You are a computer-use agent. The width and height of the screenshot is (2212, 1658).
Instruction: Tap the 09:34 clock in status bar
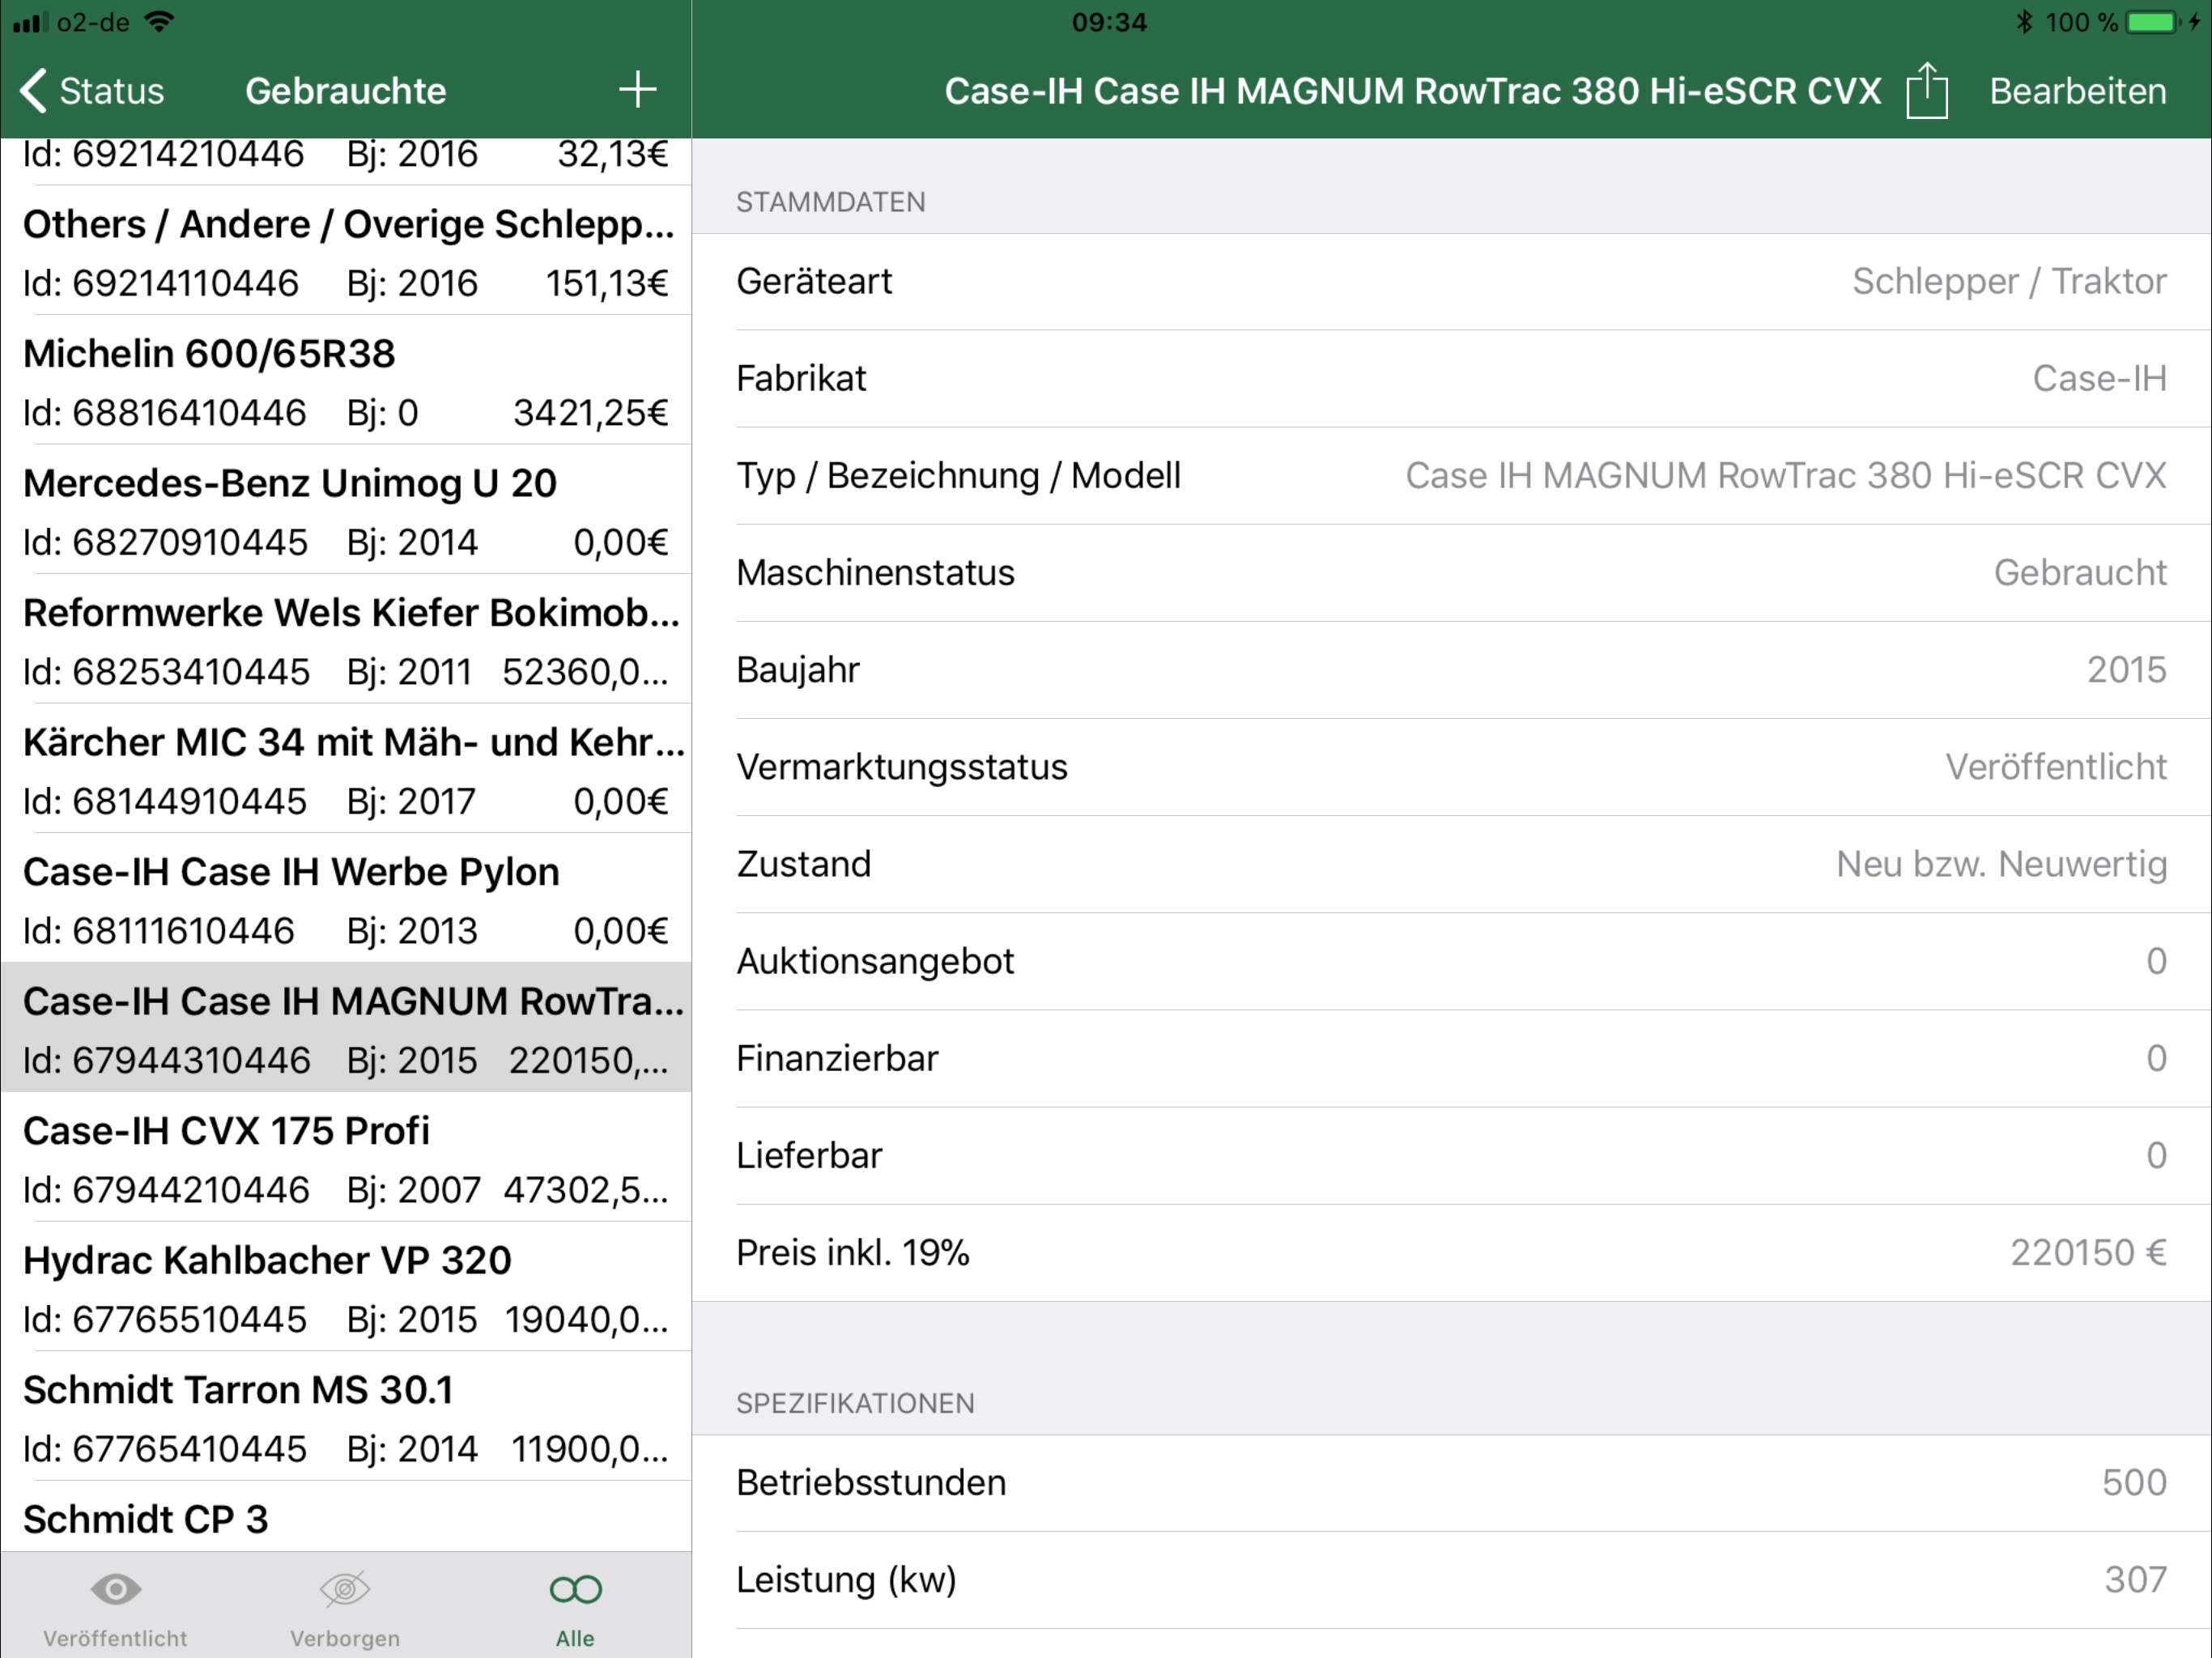point(1109,22)
